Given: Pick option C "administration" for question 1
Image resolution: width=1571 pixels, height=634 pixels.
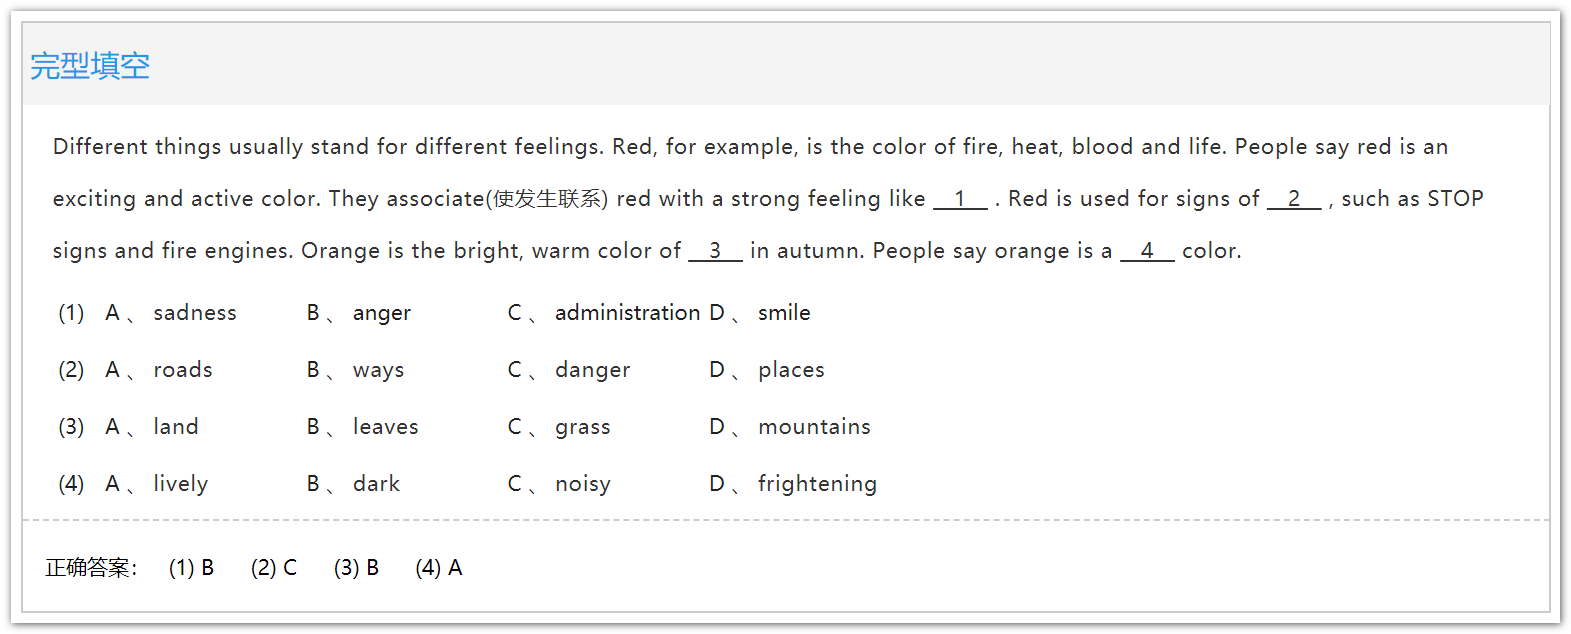Looking at the screenshot, I should click(627, 313).
